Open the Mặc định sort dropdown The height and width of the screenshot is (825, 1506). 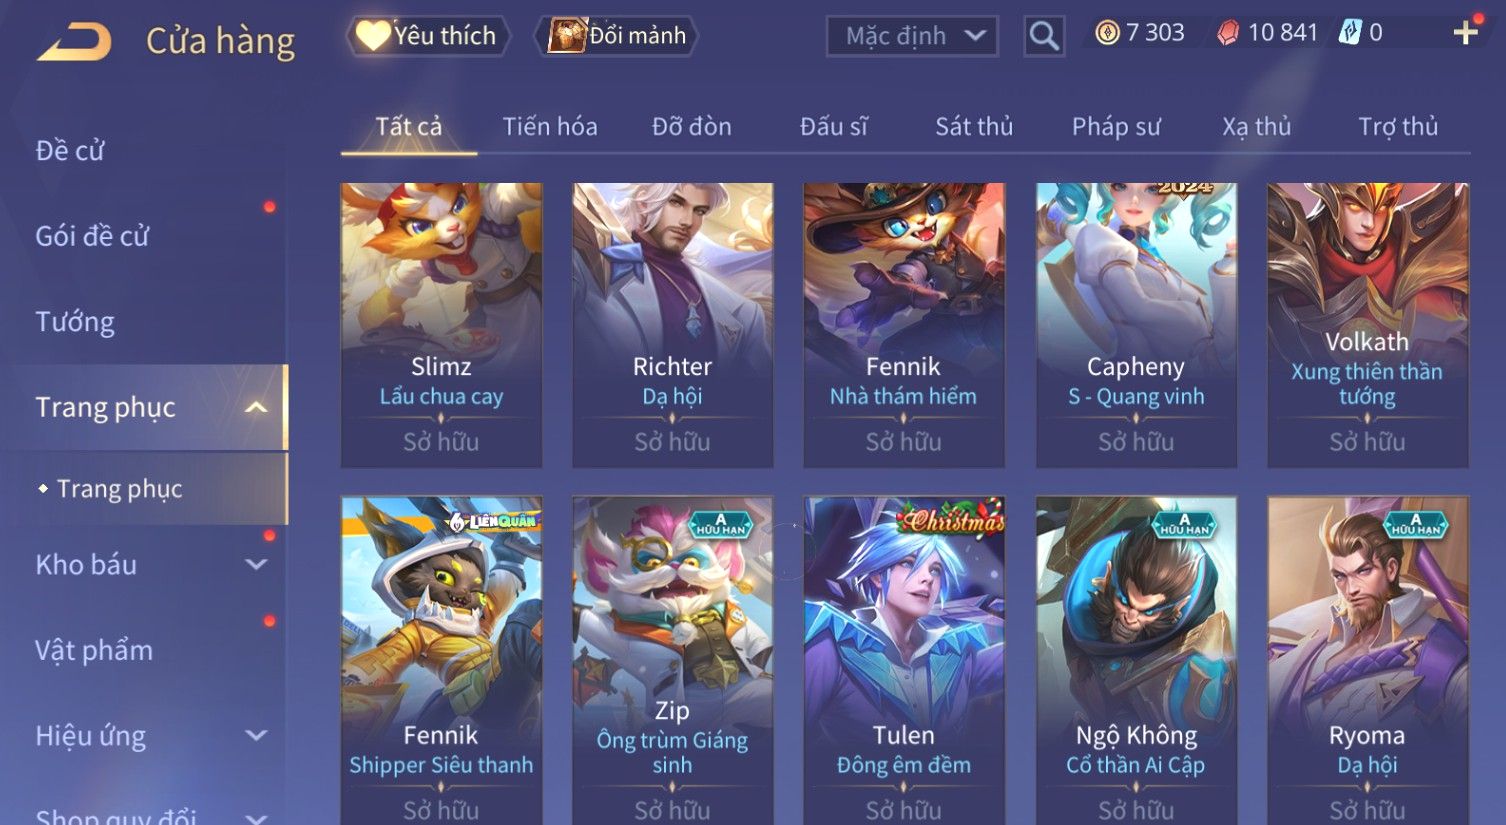(912, 36)
